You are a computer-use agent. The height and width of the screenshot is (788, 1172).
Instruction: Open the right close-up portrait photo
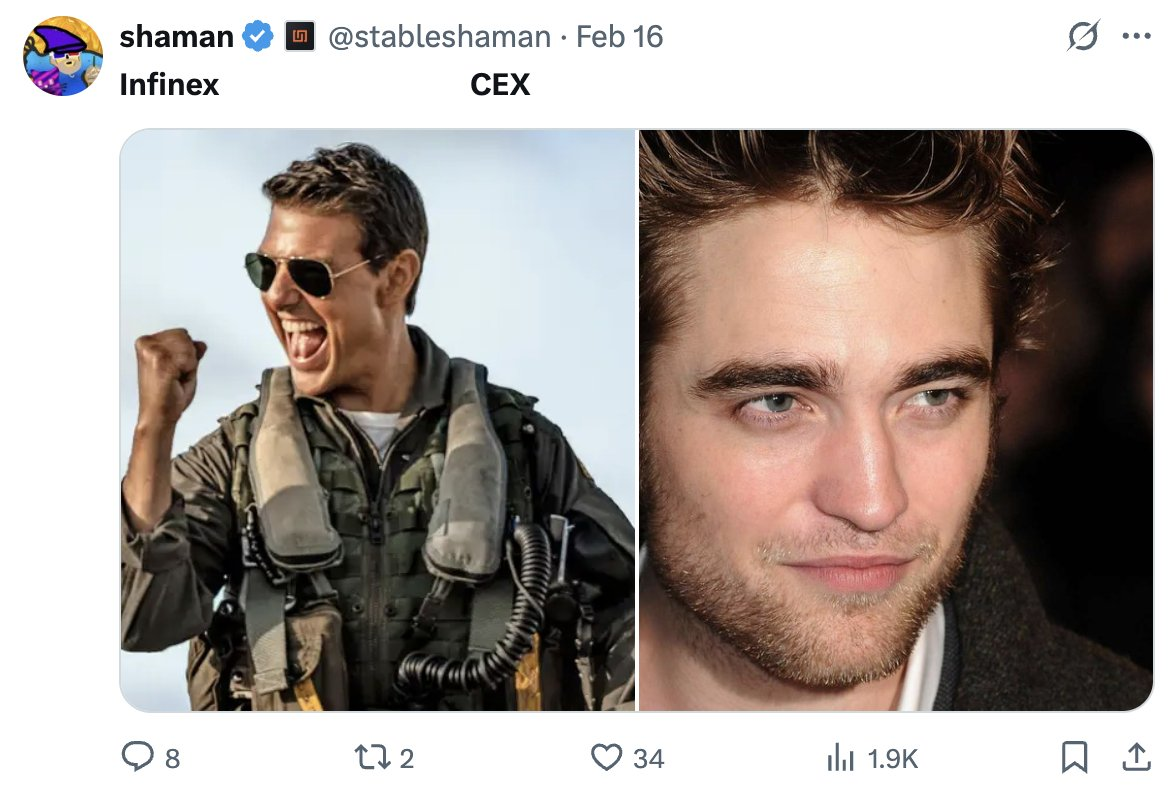(x=896, y=420)
